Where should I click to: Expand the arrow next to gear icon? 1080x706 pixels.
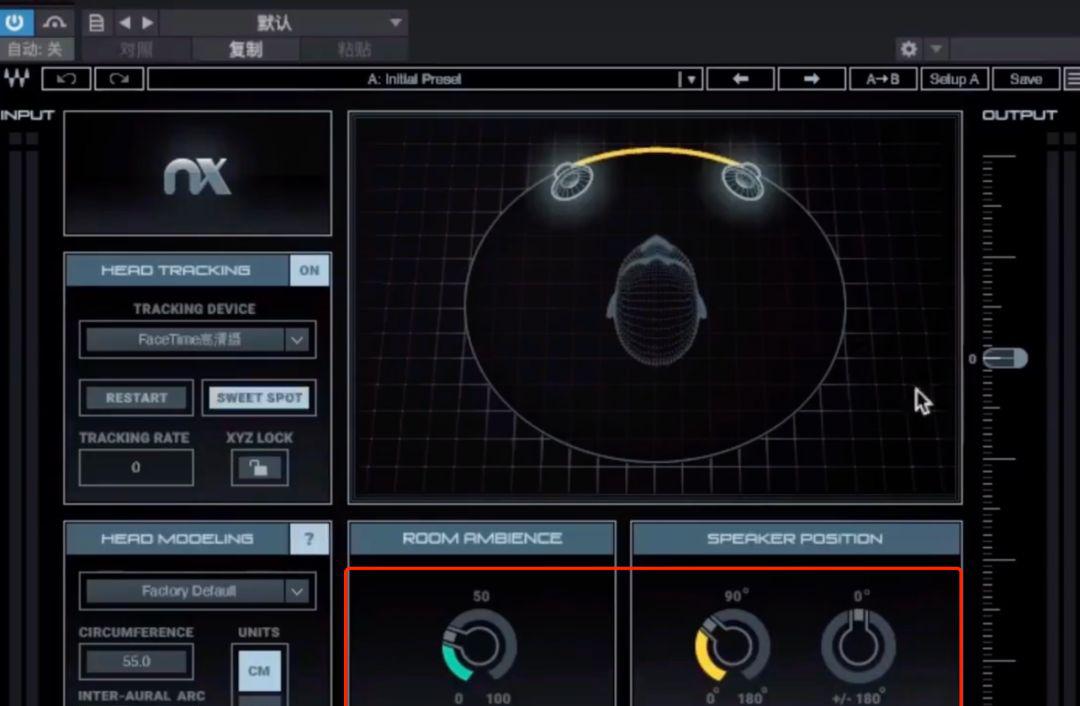(935, 49)
